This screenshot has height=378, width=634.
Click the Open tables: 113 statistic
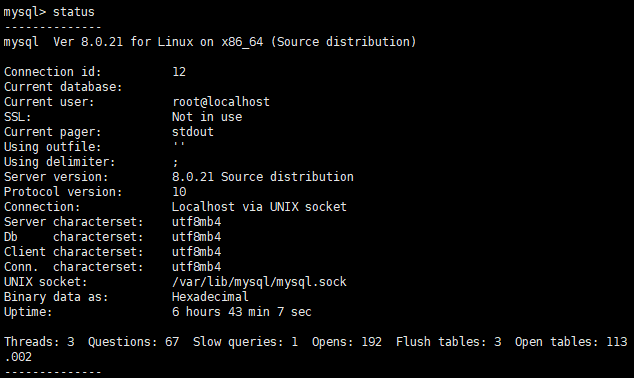click(x=571, y=342)
